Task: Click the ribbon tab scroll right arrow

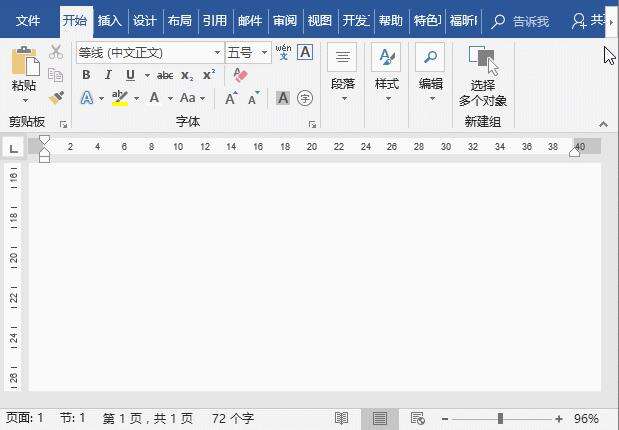Action: (611, 22)
